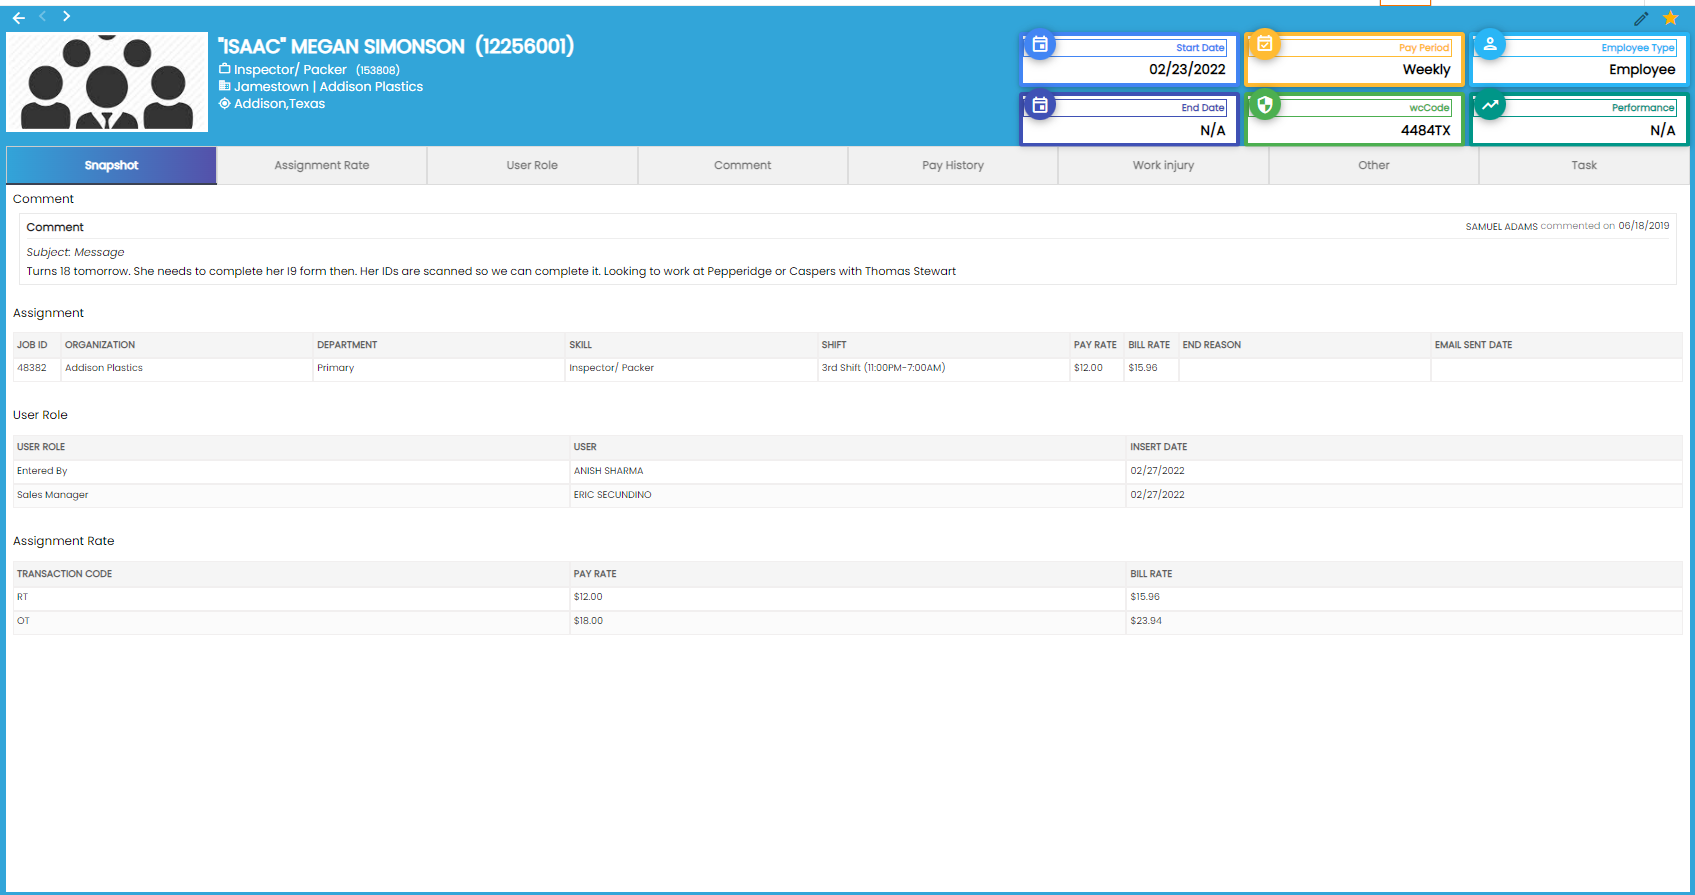Click the Pay Period calendar icon
1695x895 pixels.
[1265, 44]
